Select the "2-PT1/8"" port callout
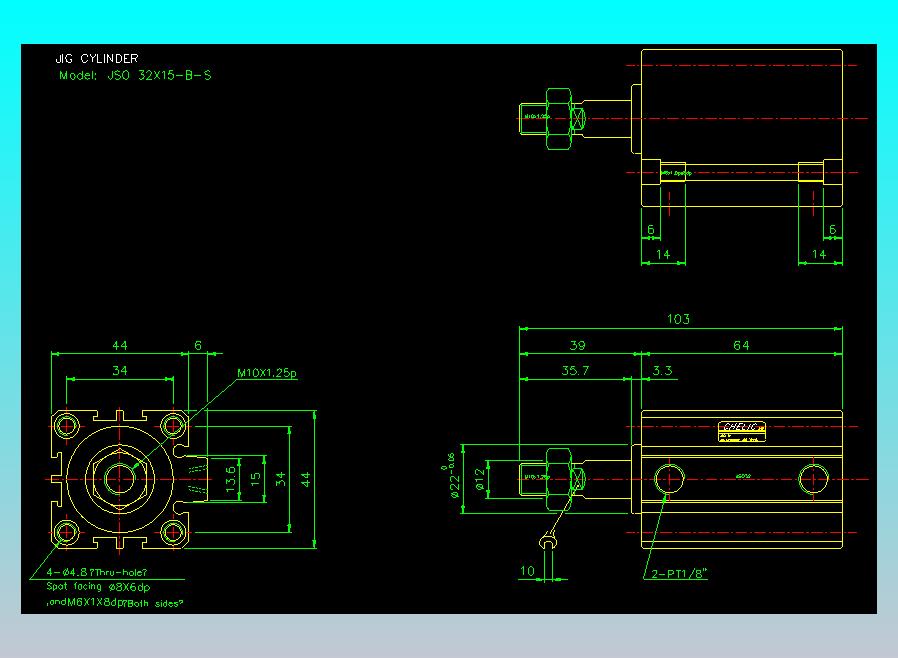 (x=679, y=573)
